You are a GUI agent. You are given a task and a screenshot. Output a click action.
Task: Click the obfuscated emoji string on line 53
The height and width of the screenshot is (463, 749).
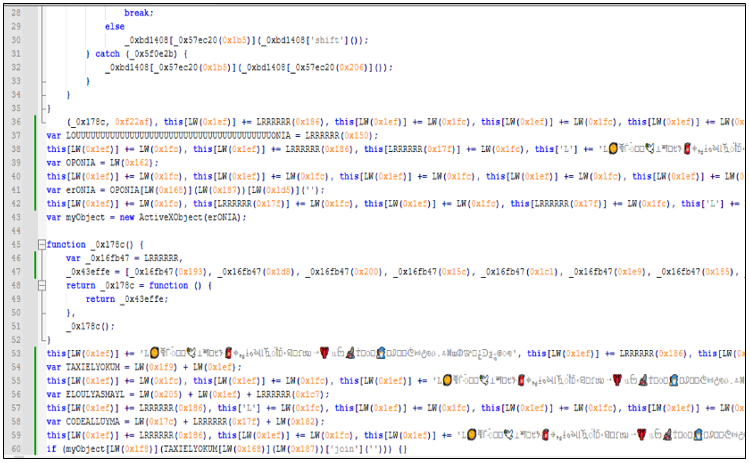(329, 354)
